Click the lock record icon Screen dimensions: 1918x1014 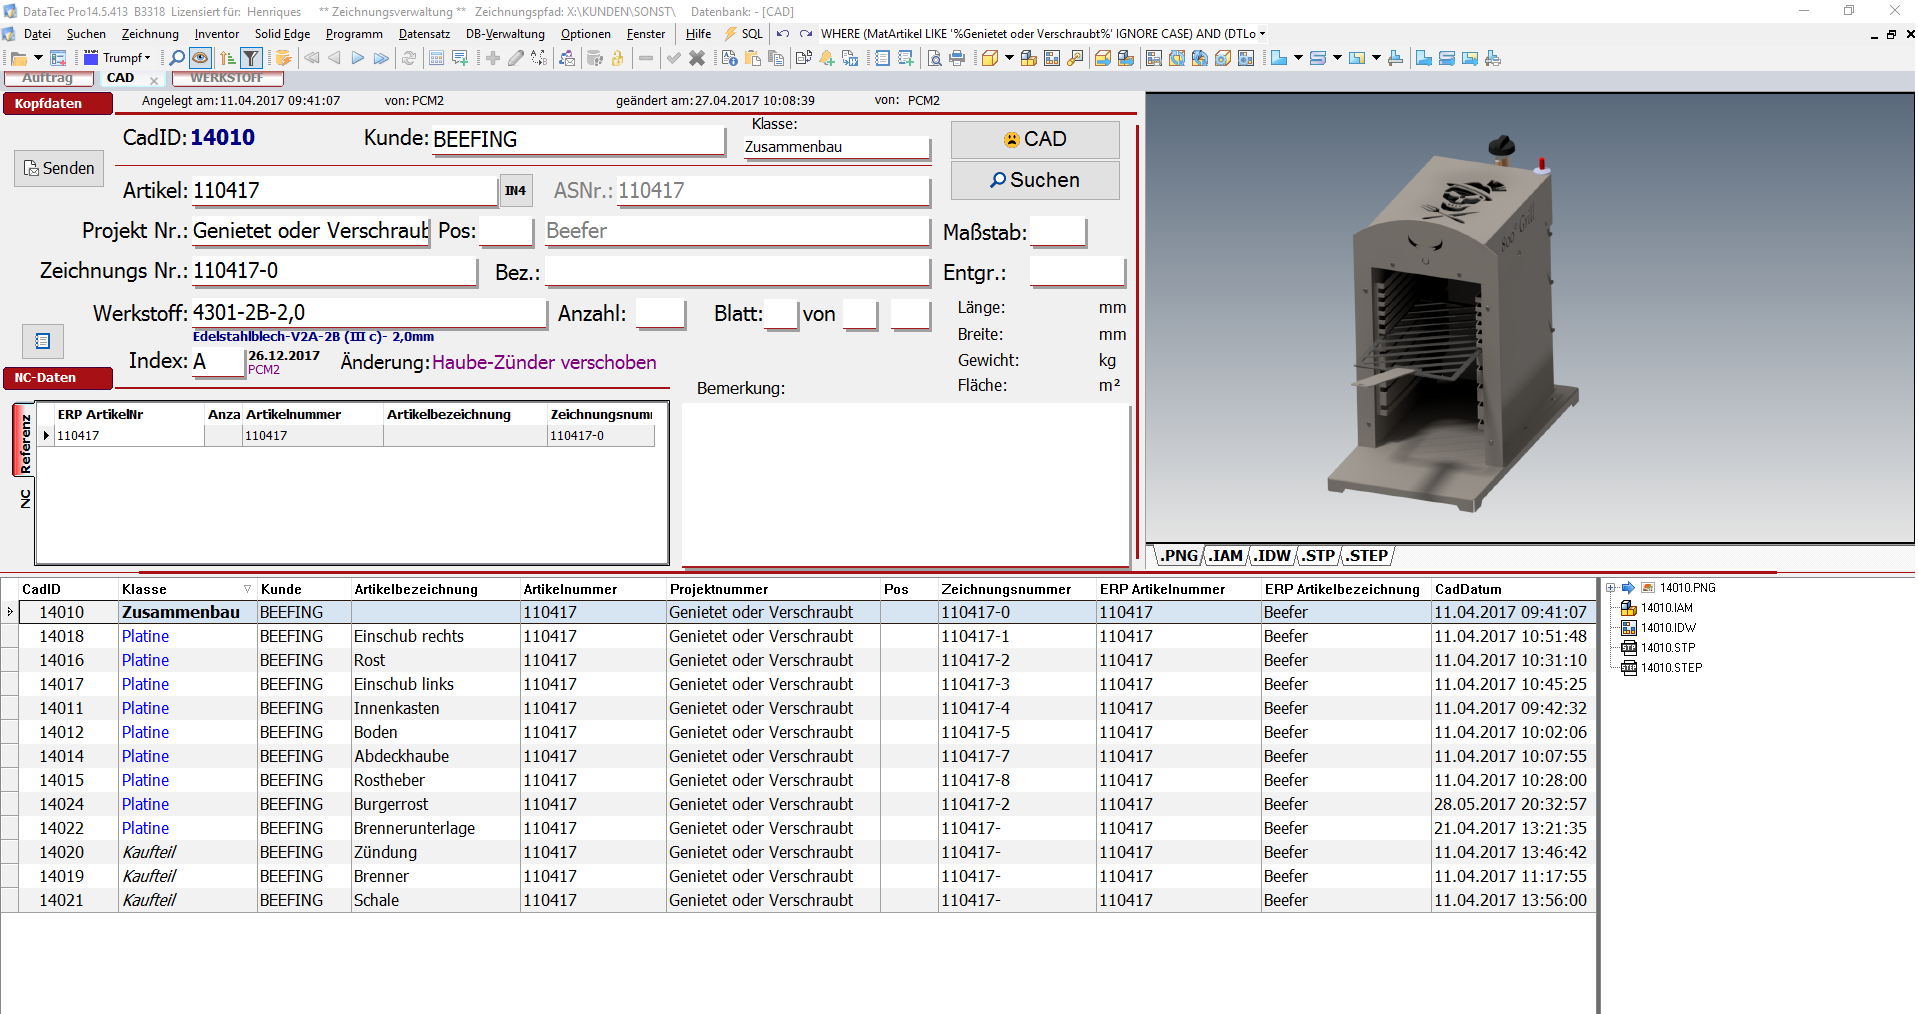(618, 58)
